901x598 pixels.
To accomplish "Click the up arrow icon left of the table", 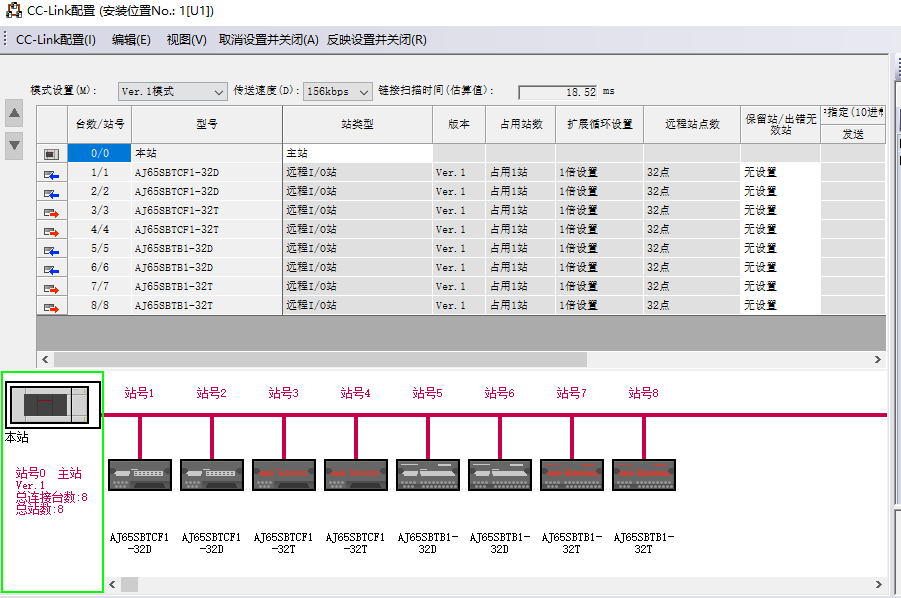I will 14,113.
